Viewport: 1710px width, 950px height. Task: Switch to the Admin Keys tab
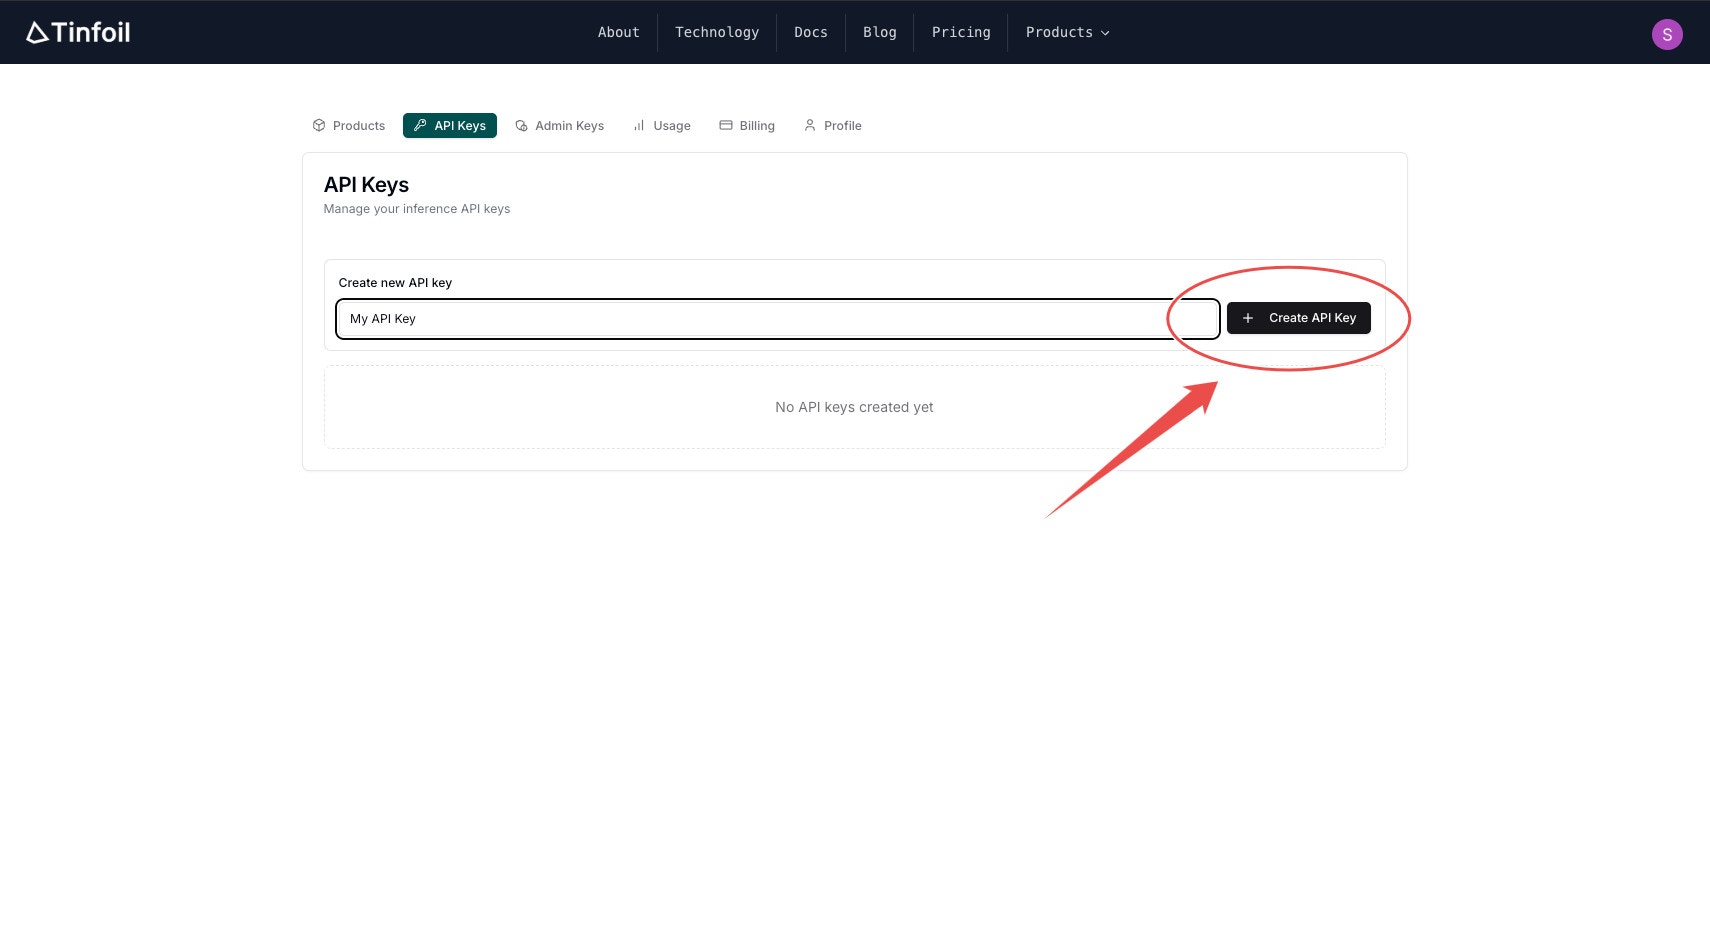pos(560,126)
